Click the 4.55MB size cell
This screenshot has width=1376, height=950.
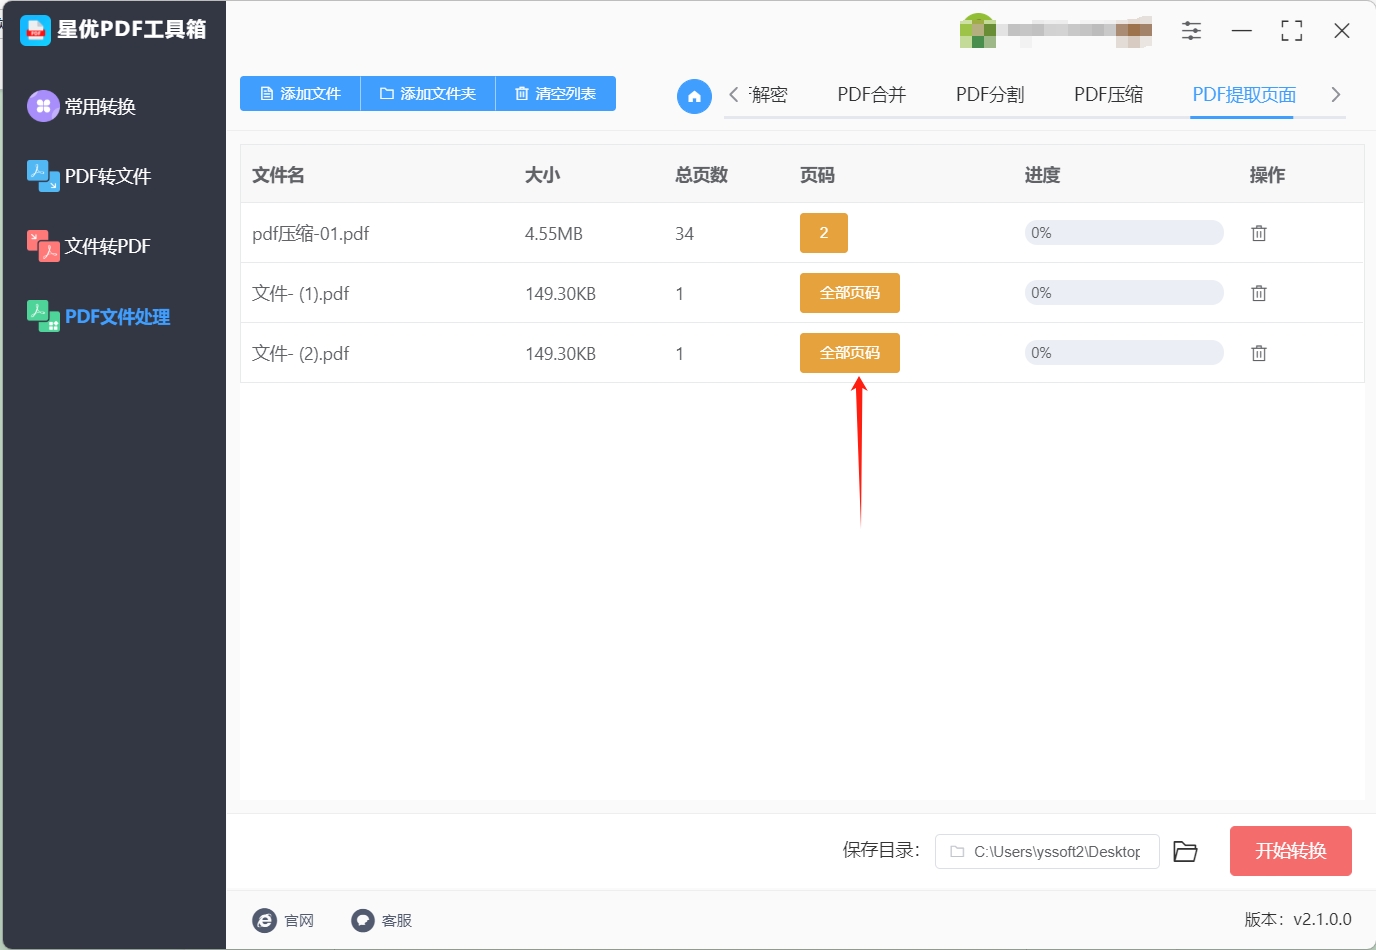(x=554, y=234)
